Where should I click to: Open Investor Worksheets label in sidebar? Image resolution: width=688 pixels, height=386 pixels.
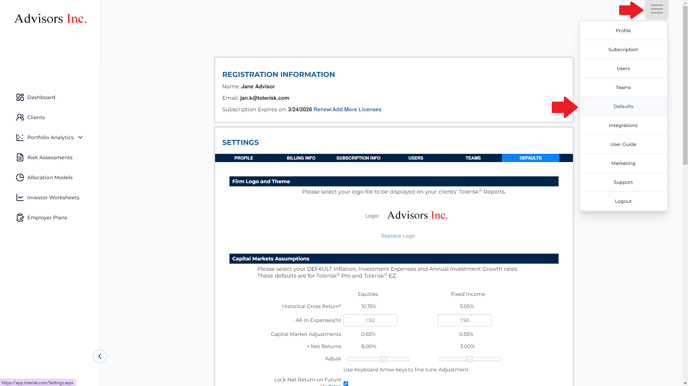tap(53, 197)
